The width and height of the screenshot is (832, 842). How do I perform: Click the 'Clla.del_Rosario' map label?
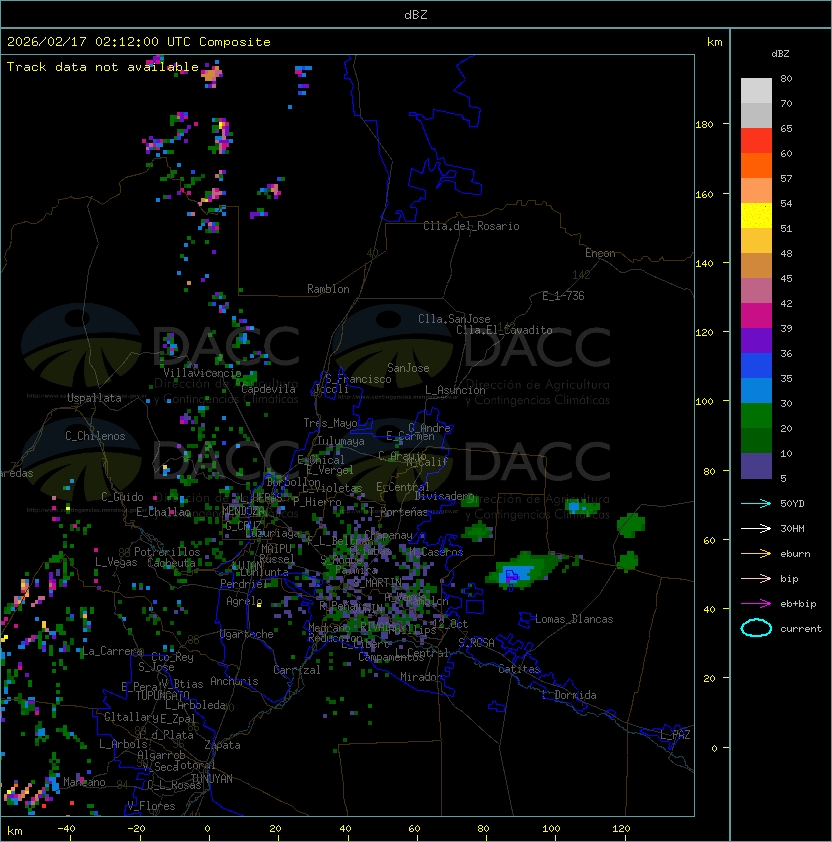pos(471,226)
